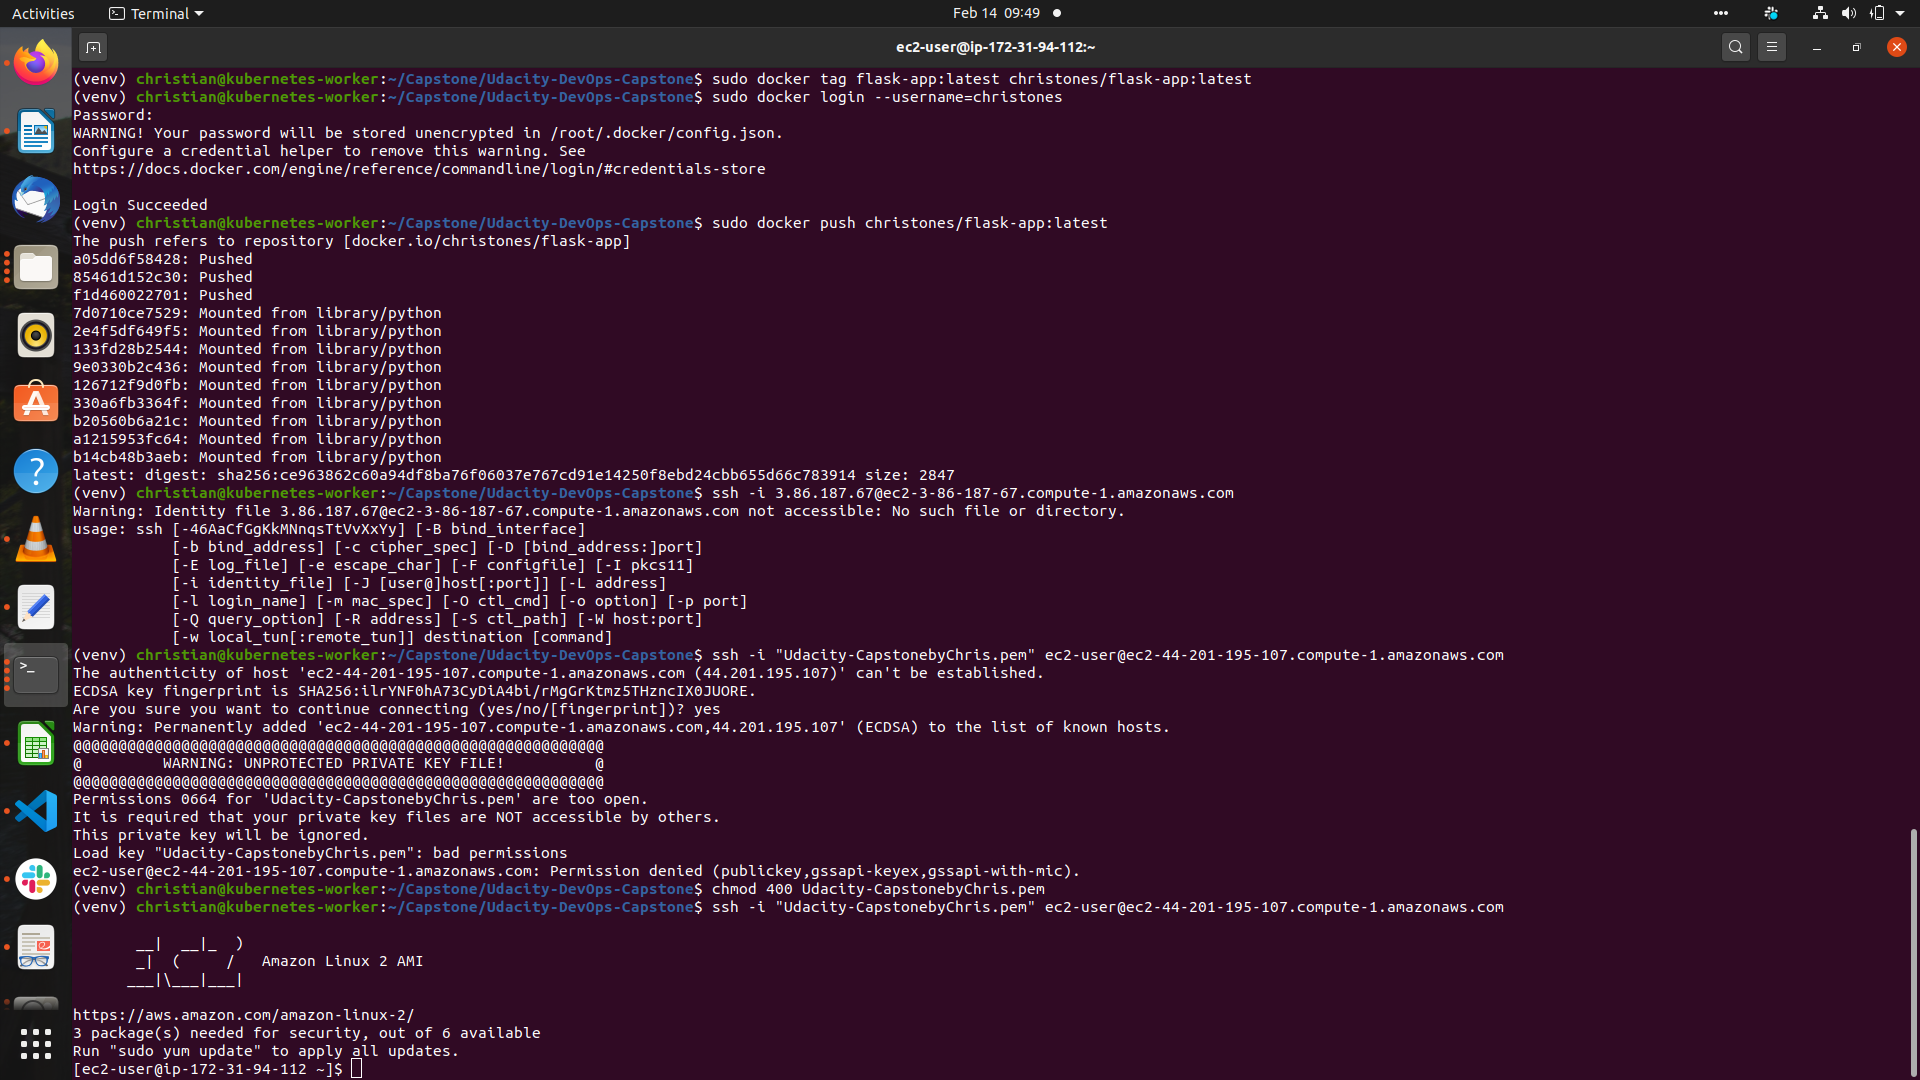Launch Visual Studio Code from the dock

pyautogui.click(x=36, y=811)
